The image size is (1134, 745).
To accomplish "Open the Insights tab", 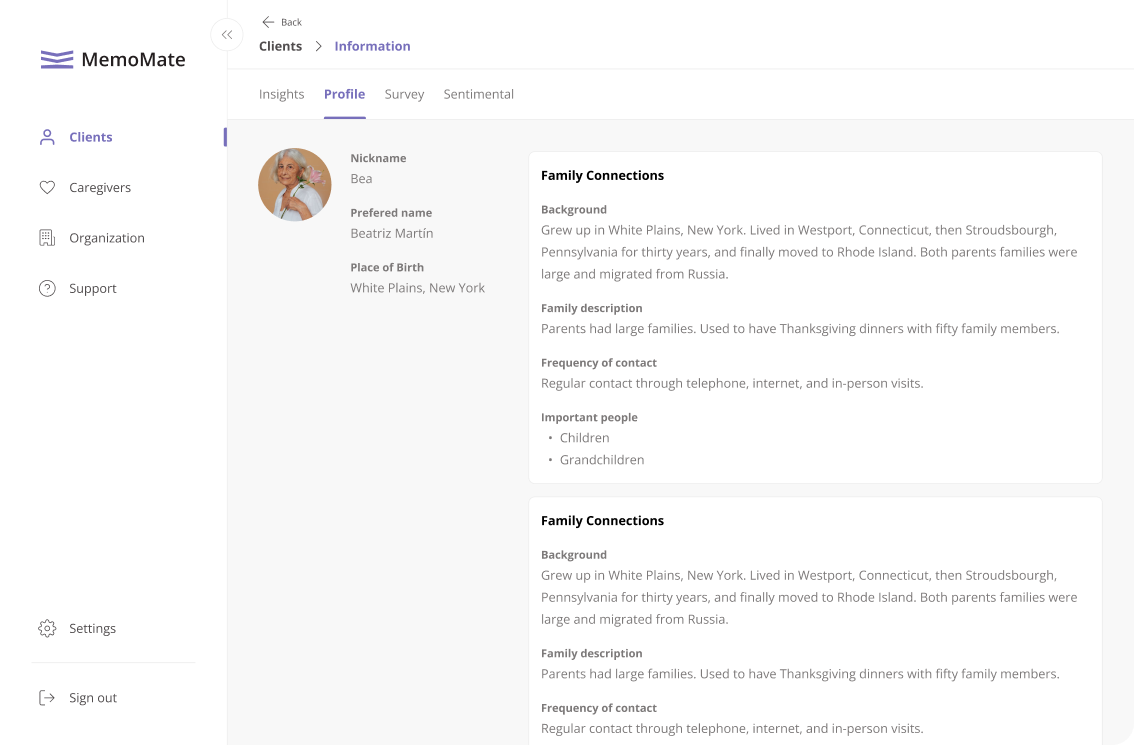I will (281, 94).
